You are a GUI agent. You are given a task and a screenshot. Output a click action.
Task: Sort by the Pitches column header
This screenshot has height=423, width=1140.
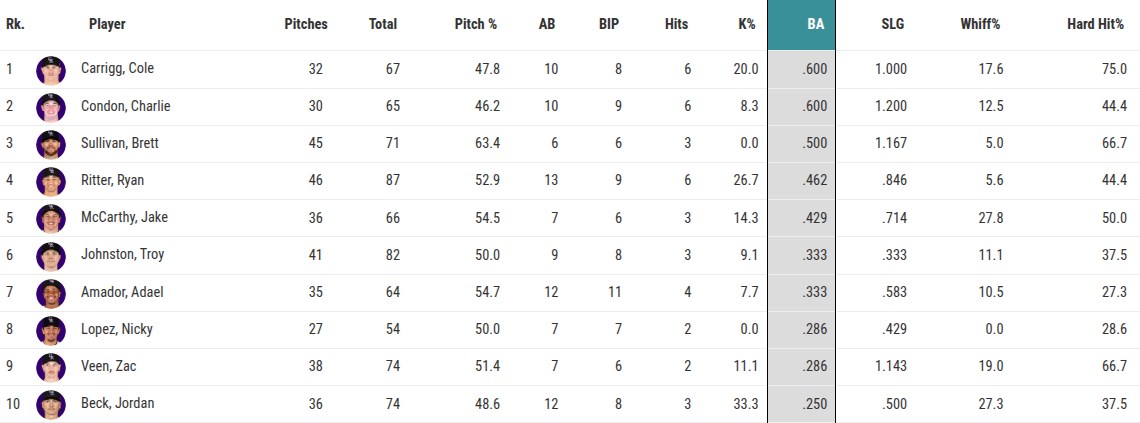tap(305, 24)
